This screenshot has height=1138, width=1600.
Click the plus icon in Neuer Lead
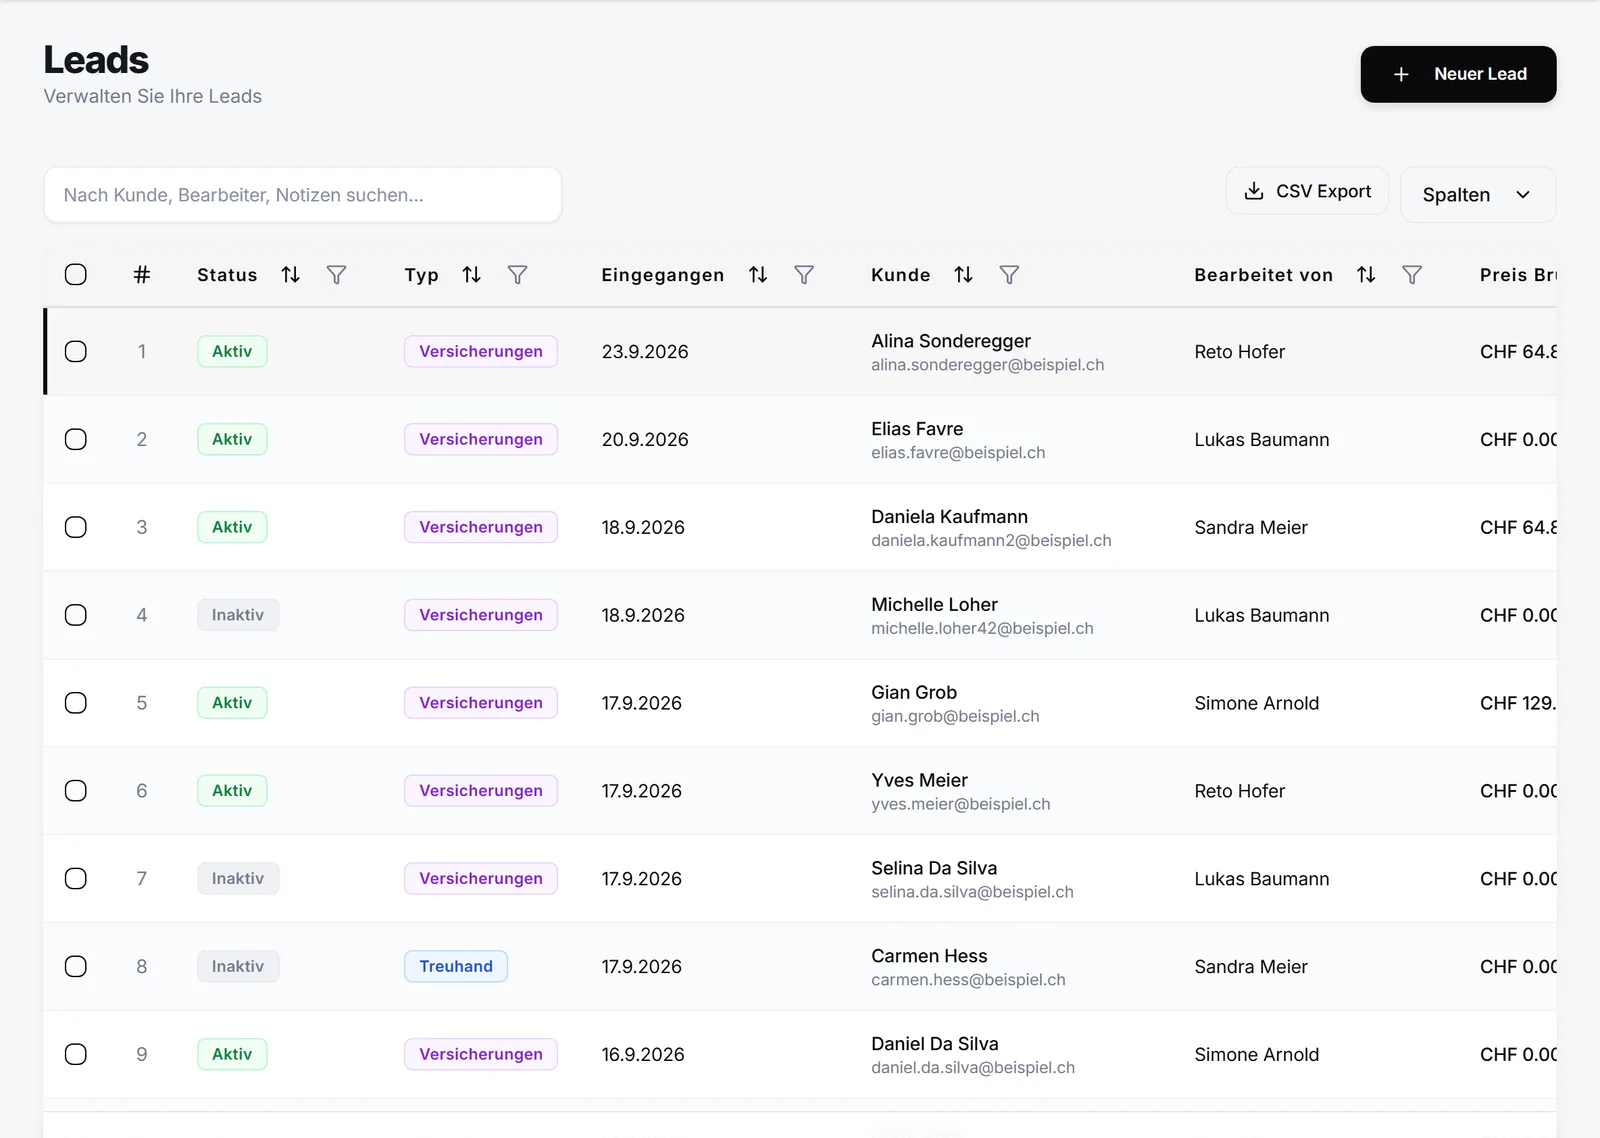click(x=1401, y=74)
